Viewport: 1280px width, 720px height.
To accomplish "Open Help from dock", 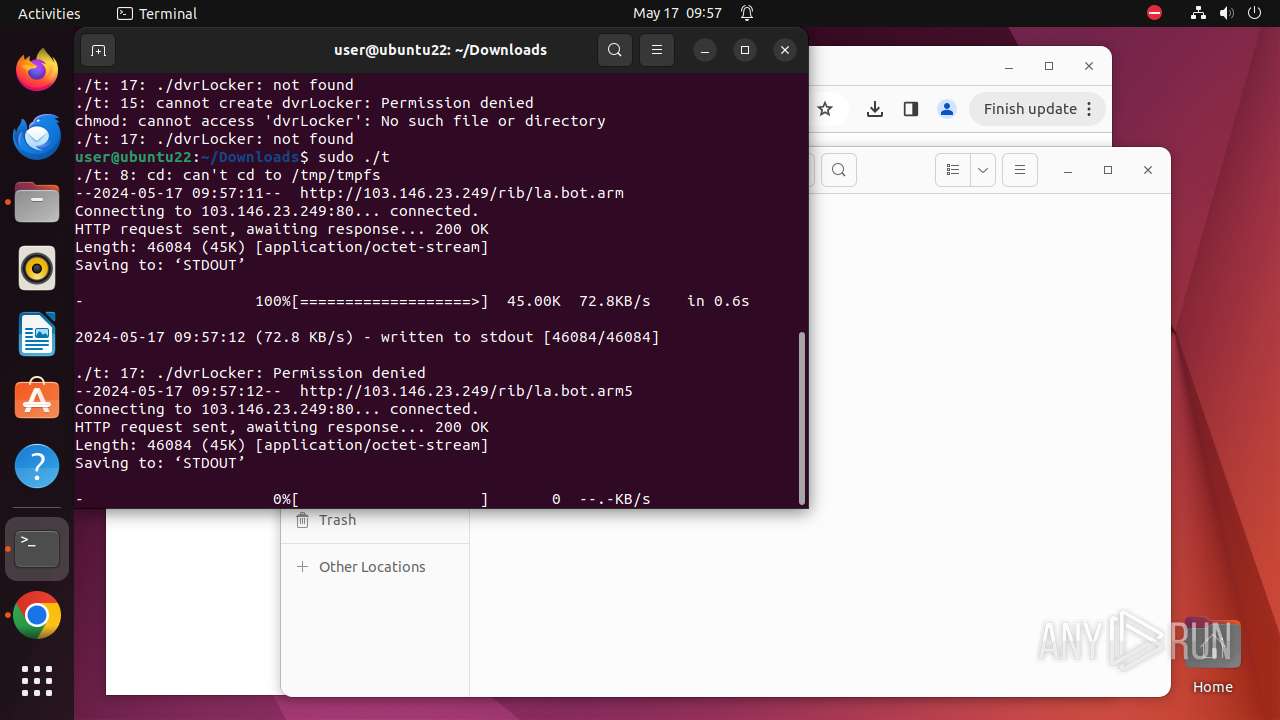I will pyautogui.click(x=37, y=466).
